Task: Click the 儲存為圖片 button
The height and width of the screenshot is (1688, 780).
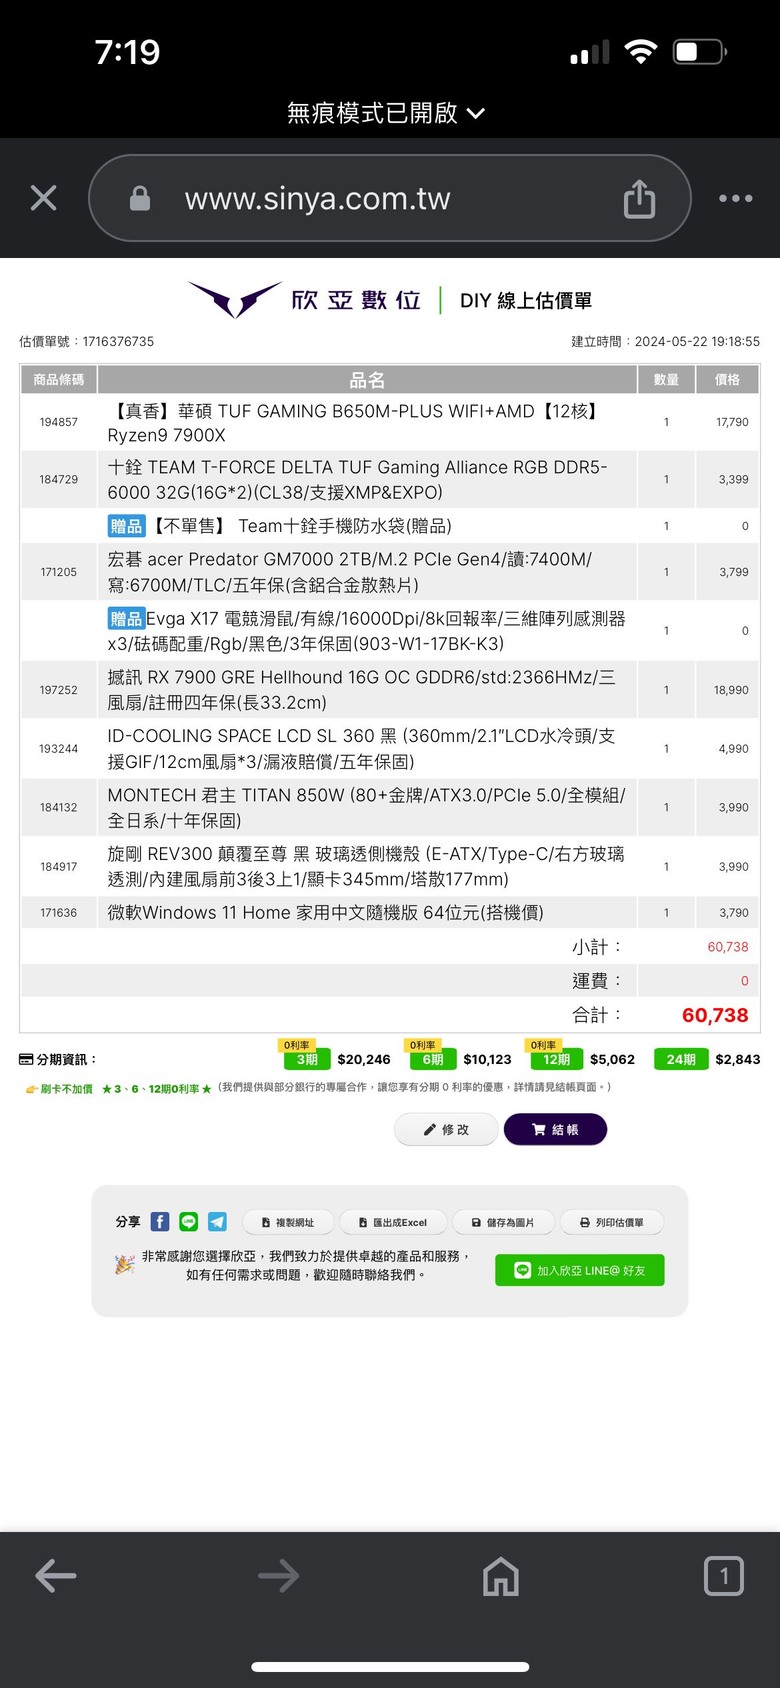Action: point(503,1222)
